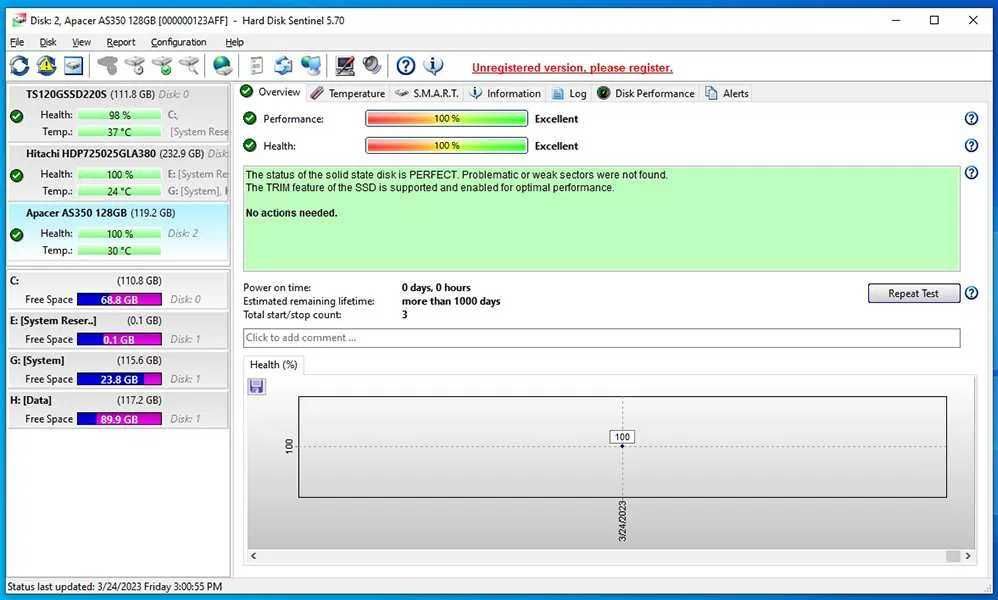Screen dimensions: 998x600
Task: Open Help with the toolbar question mark icon
Action: coord(405,66)
